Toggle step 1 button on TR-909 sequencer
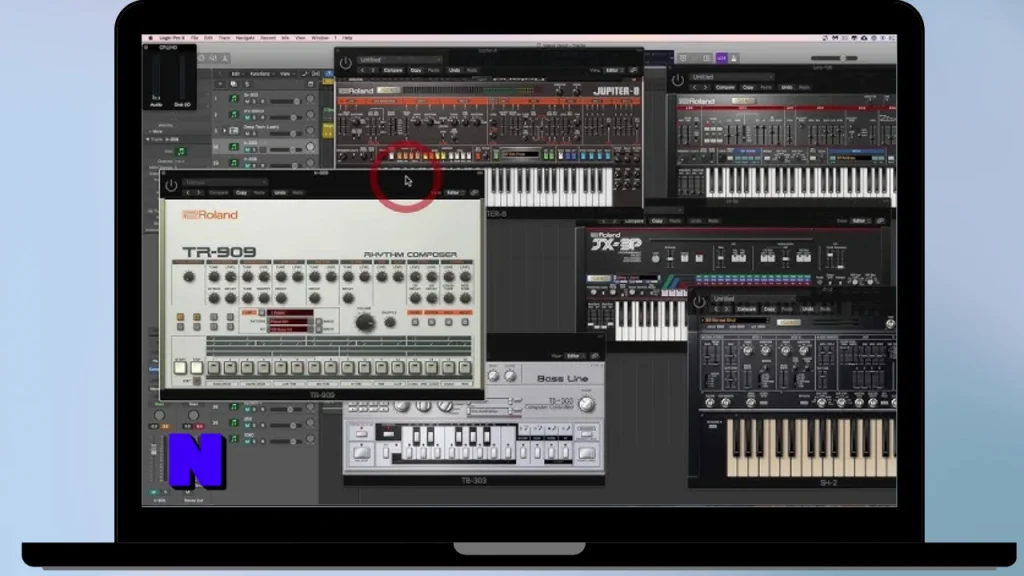The width and height of the screenshot is (1024, 576). coord(214,367)
